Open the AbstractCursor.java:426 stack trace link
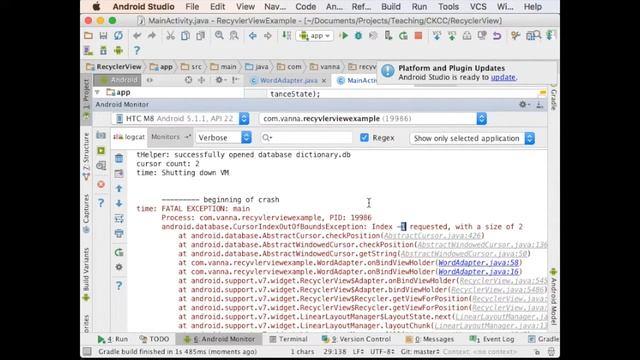 (x=432, y=236)
